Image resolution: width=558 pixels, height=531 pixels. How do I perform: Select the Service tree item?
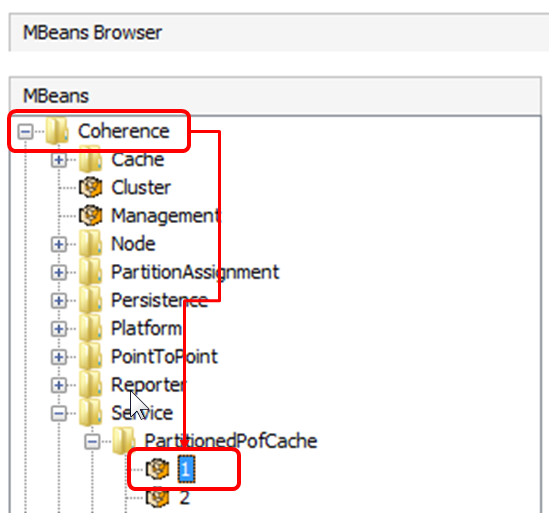[x=142, y=413]
